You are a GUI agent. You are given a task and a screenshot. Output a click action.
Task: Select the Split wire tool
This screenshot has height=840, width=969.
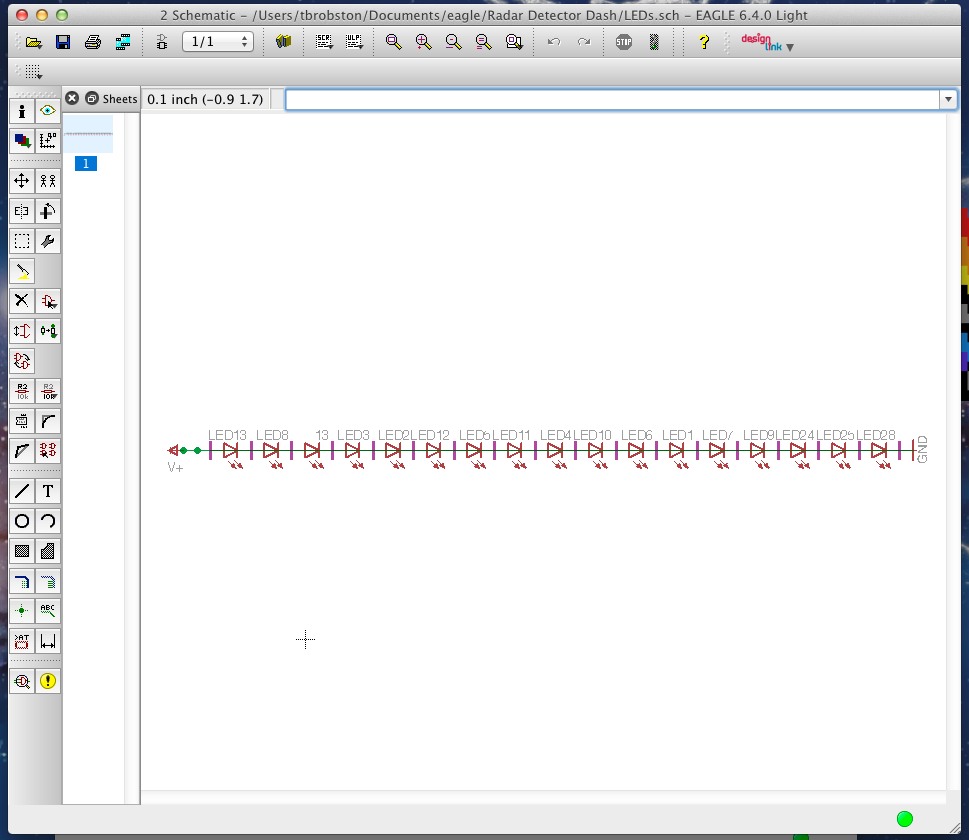22,451
